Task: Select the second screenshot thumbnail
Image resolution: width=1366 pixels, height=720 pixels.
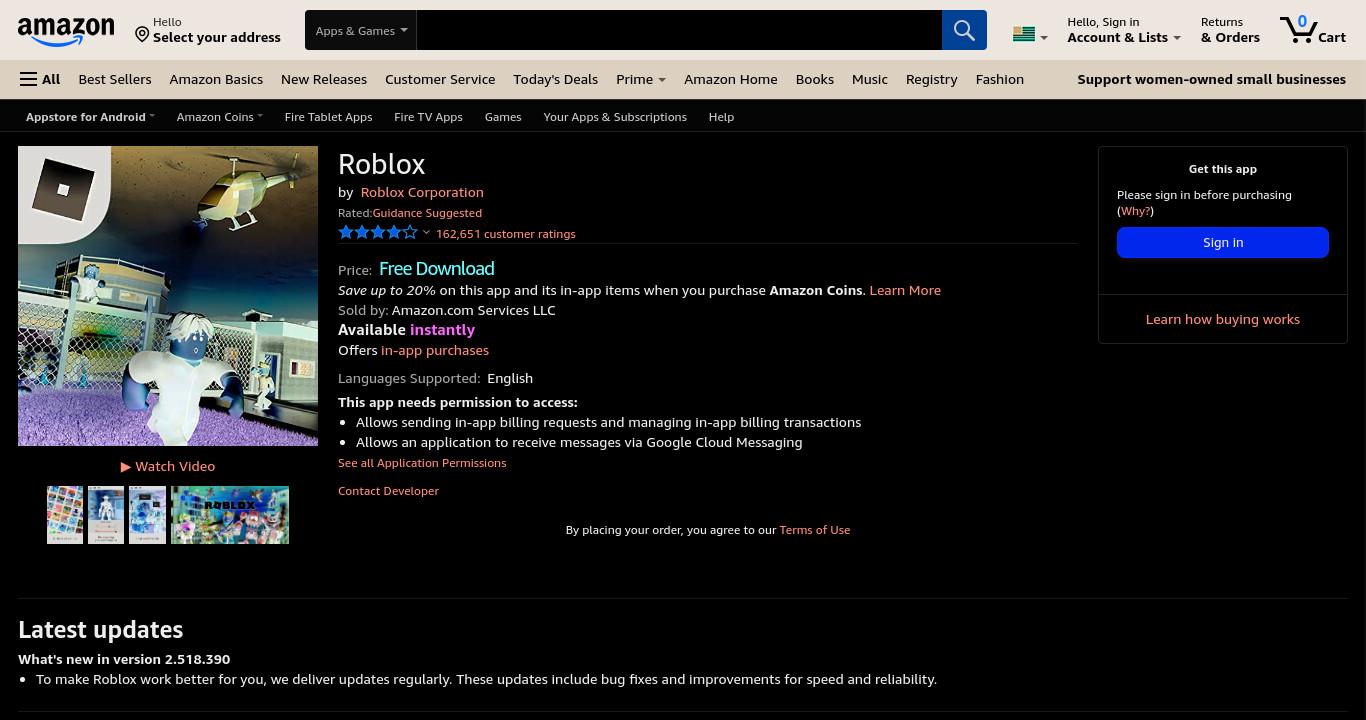Action: (106, 515)
